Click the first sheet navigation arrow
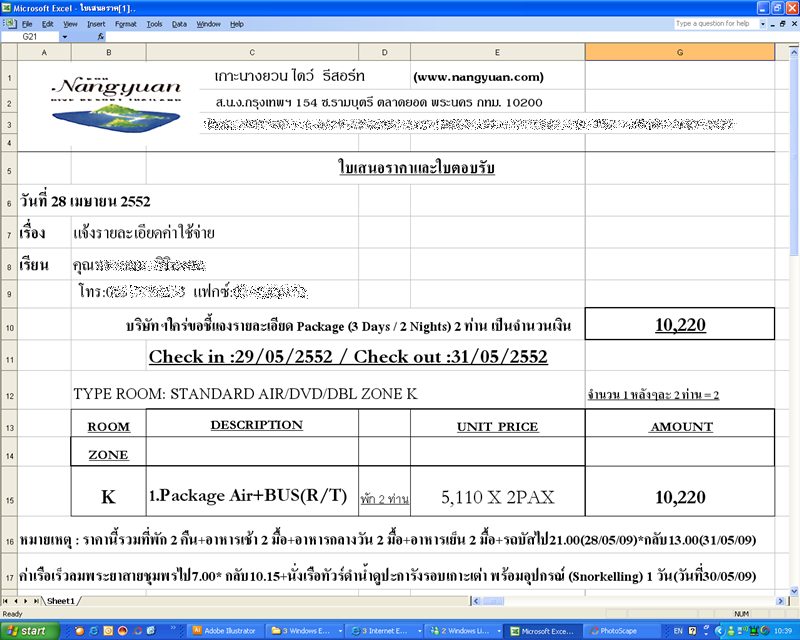Viewport: 800px width, 640px height. (x=7, y=601)
